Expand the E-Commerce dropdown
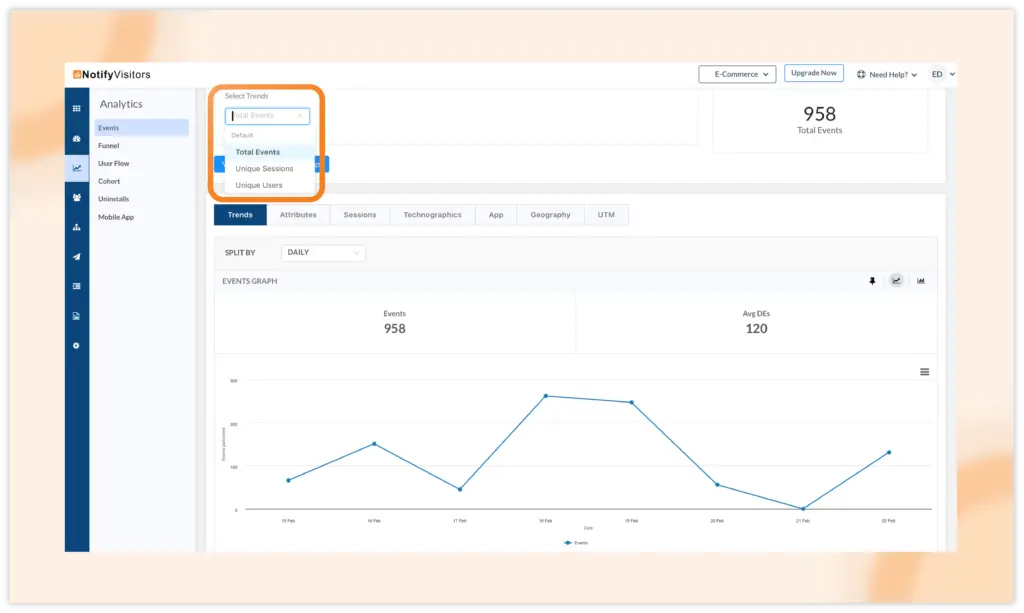Image resolution: width=1024 pixels, height=613 pixels. click(x=737, y=74)
